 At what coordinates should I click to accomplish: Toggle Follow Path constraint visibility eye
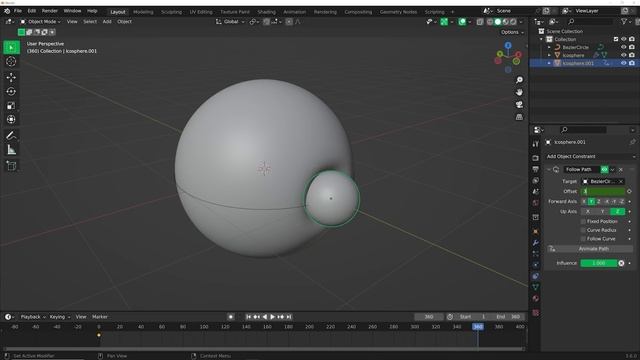click(x=604, y=169)
